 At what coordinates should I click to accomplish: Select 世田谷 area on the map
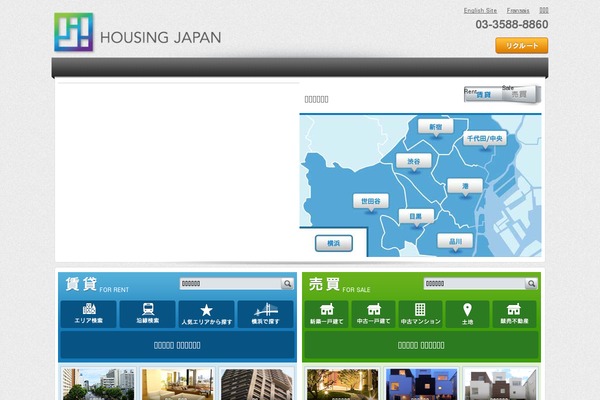[370, 201]
